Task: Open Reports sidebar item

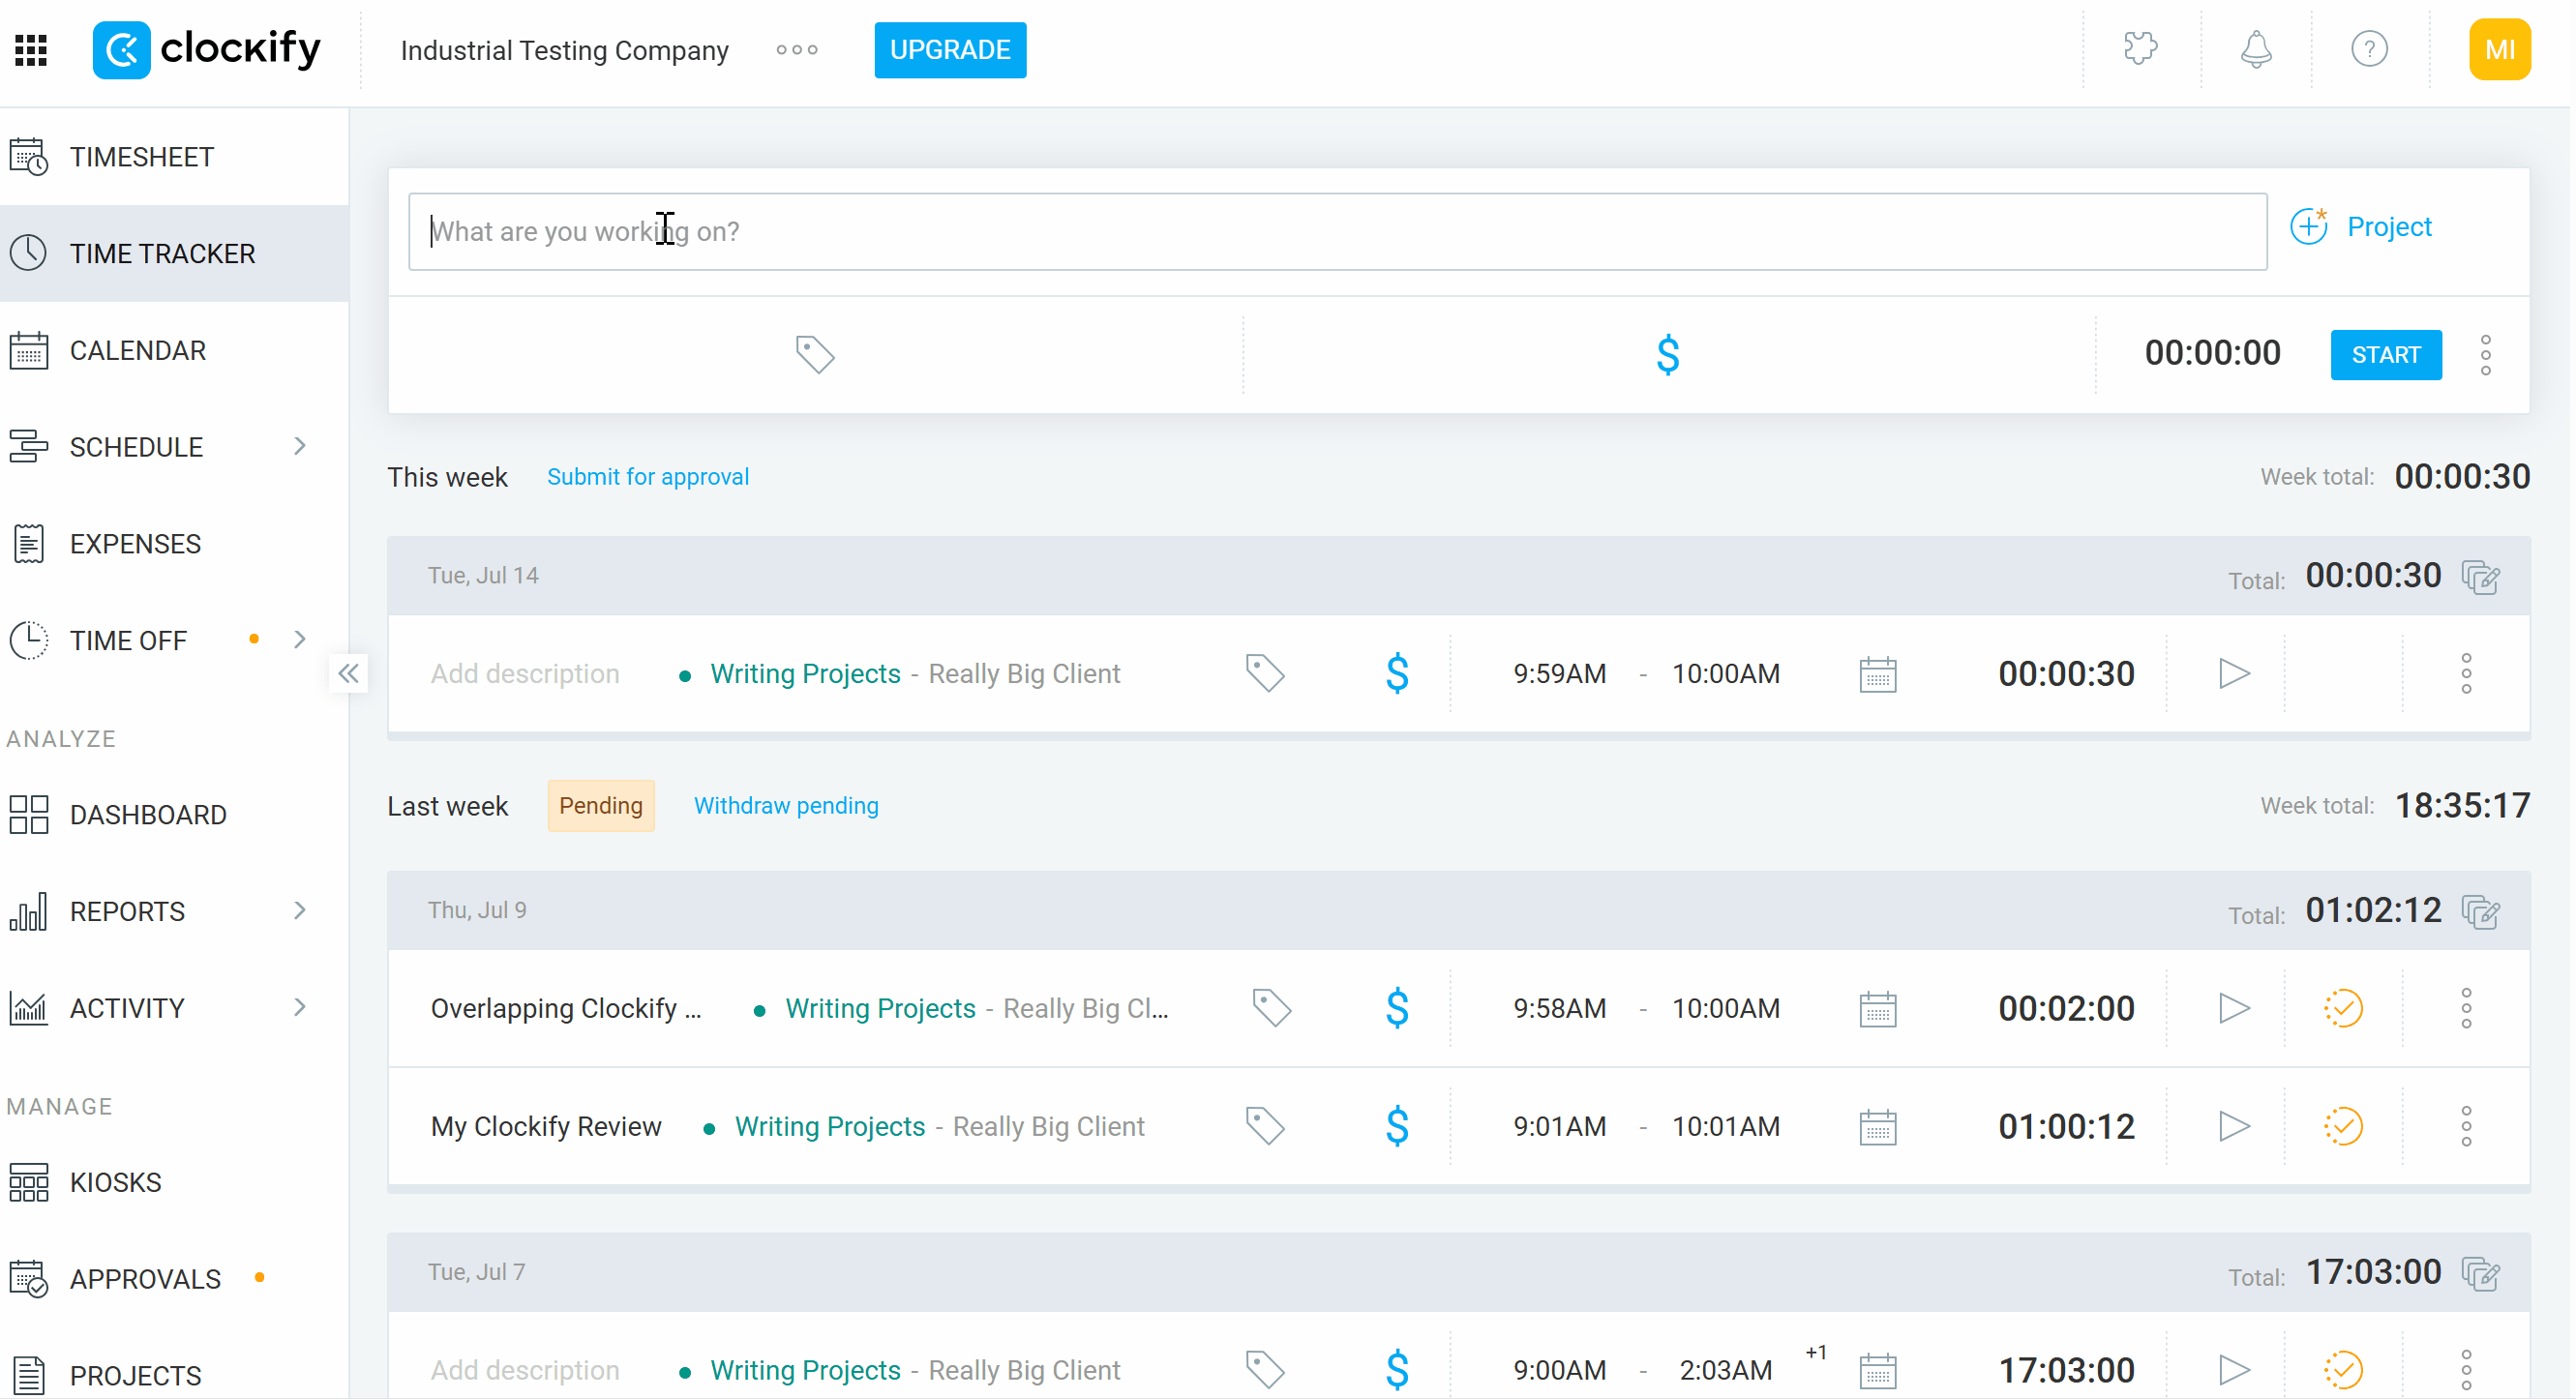Action: [128, 912]
